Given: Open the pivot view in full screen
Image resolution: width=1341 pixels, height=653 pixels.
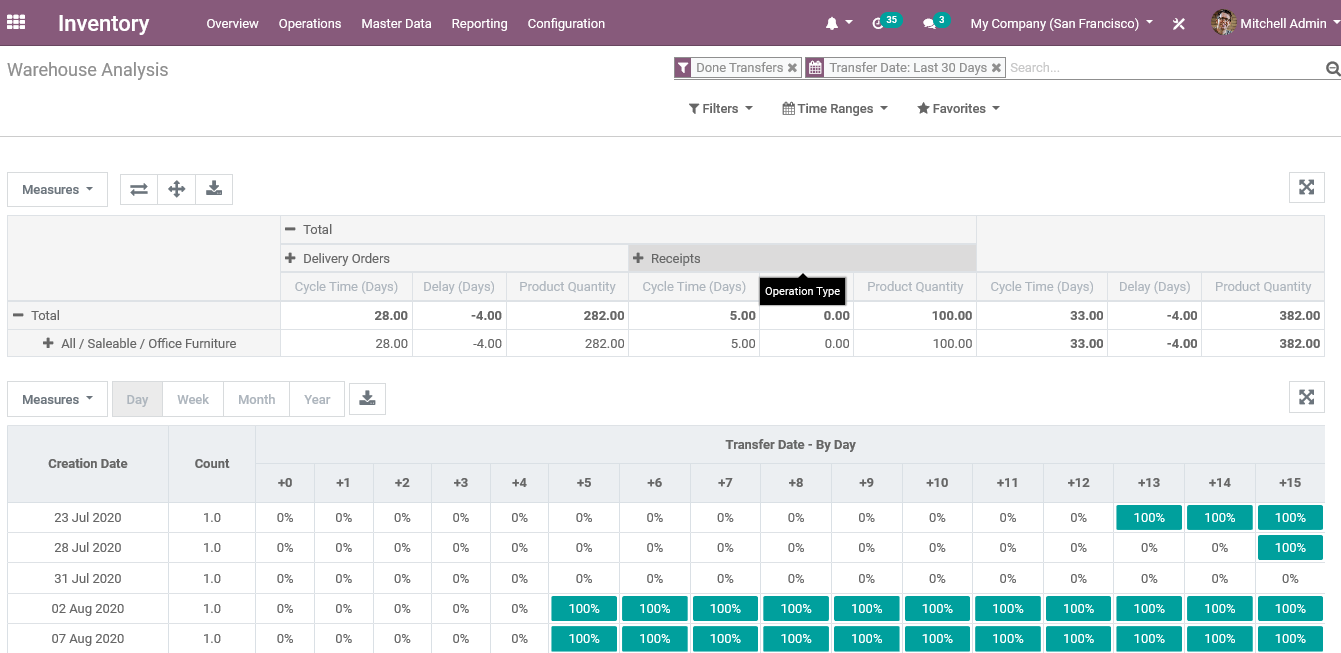Looking at the screenshot, I should pyautogui.click(x=1306, y=187).
